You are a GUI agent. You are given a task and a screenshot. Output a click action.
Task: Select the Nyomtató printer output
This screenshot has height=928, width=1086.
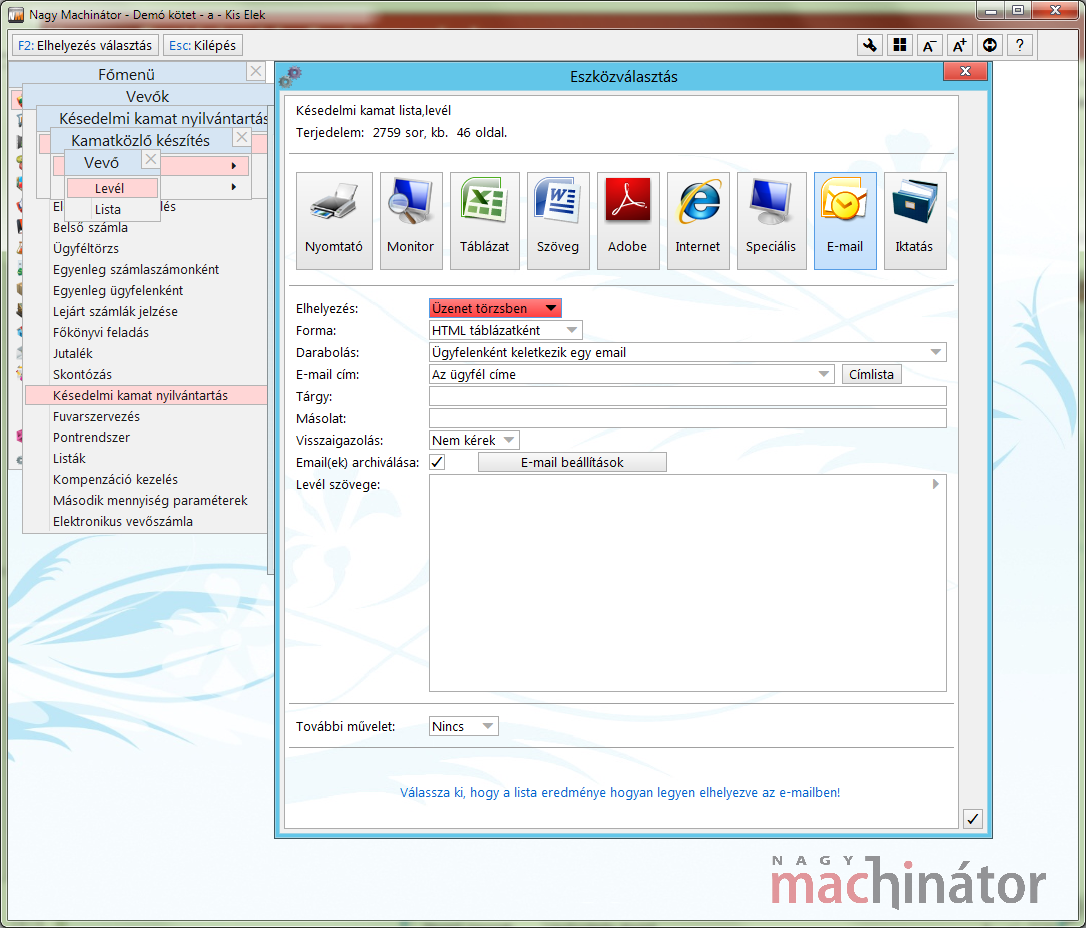334,220
